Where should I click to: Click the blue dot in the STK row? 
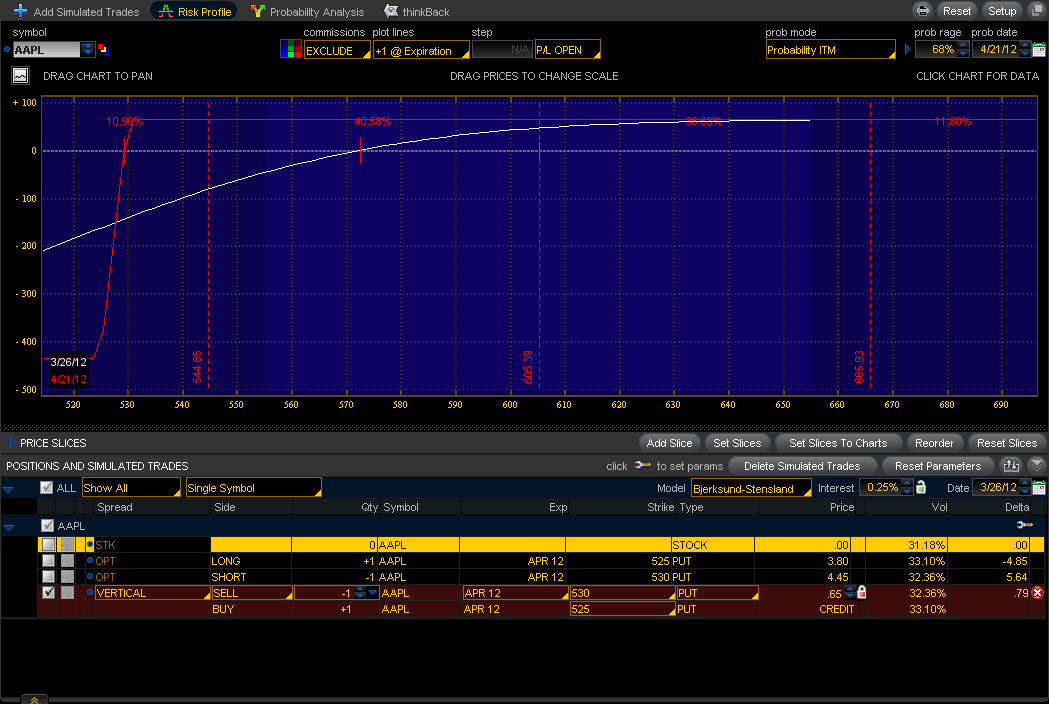[x=90, y=545]
